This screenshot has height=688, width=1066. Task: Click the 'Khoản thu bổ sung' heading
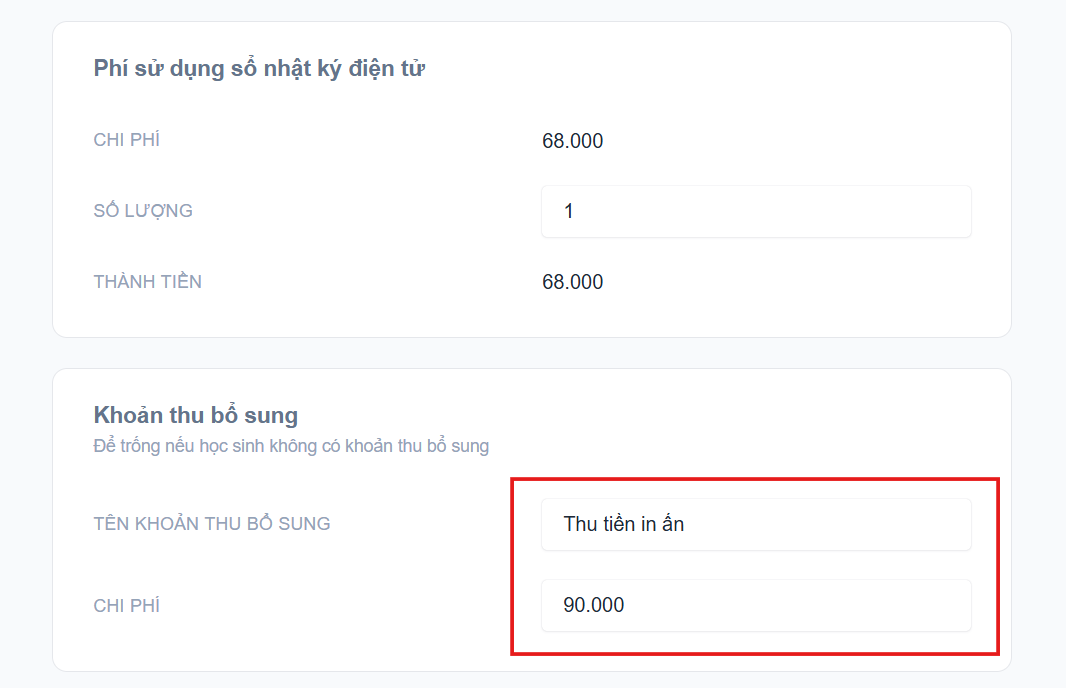(x=196, y=415)
